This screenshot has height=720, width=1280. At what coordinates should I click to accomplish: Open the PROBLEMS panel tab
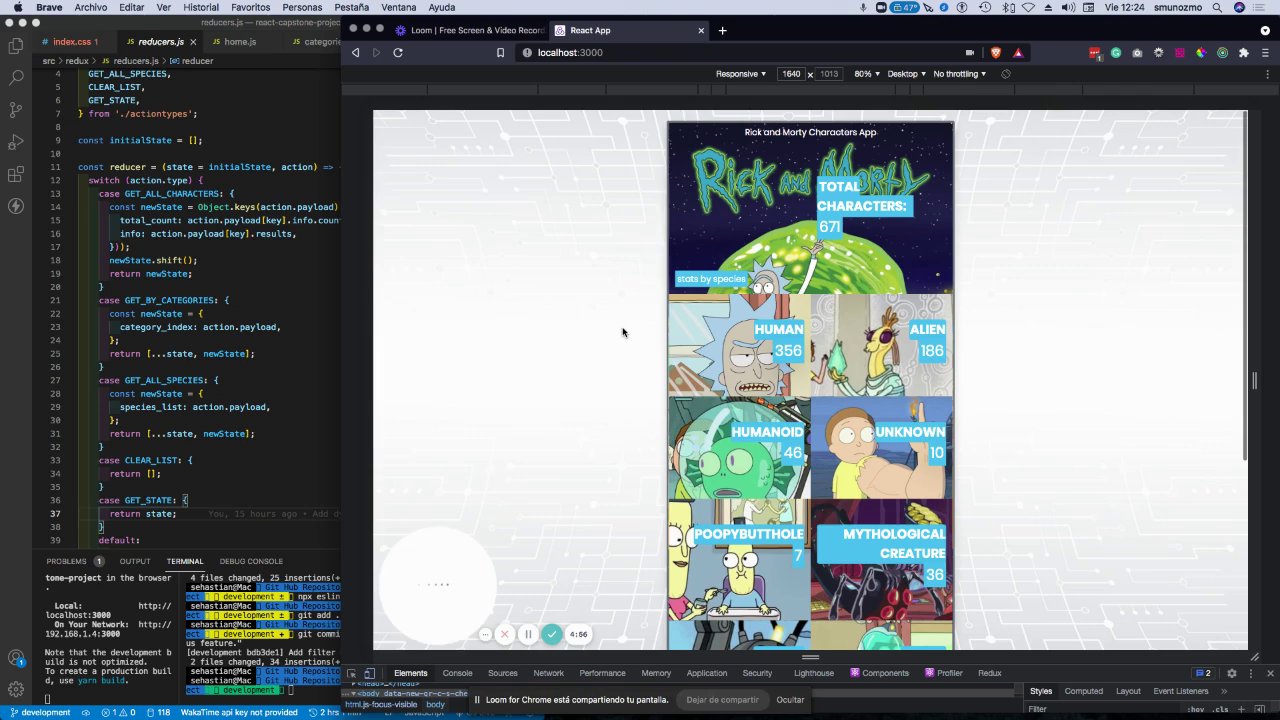coord(66,562)
